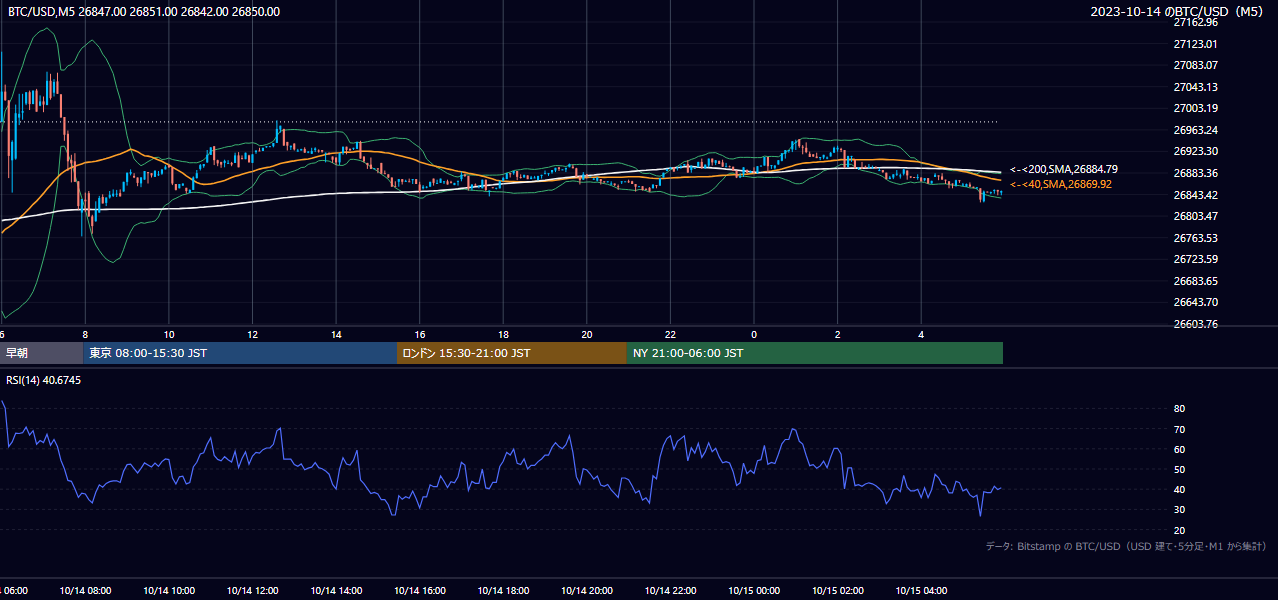Click the RSI scale value 80
Screen dimensions: 1278x600
(1180, 409)
